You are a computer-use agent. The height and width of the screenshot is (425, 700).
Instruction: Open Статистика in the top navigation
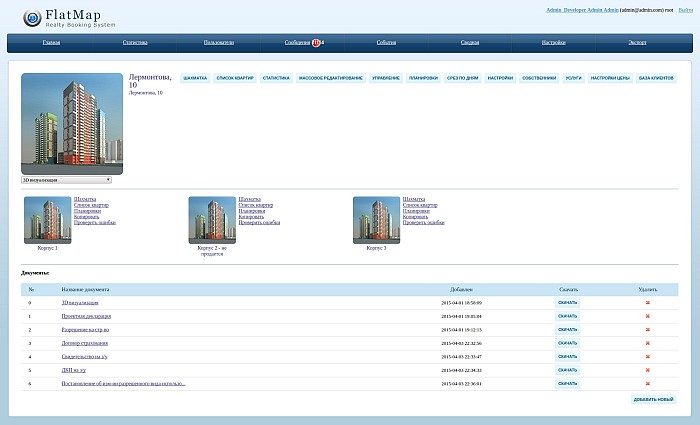tap(135, 43)
